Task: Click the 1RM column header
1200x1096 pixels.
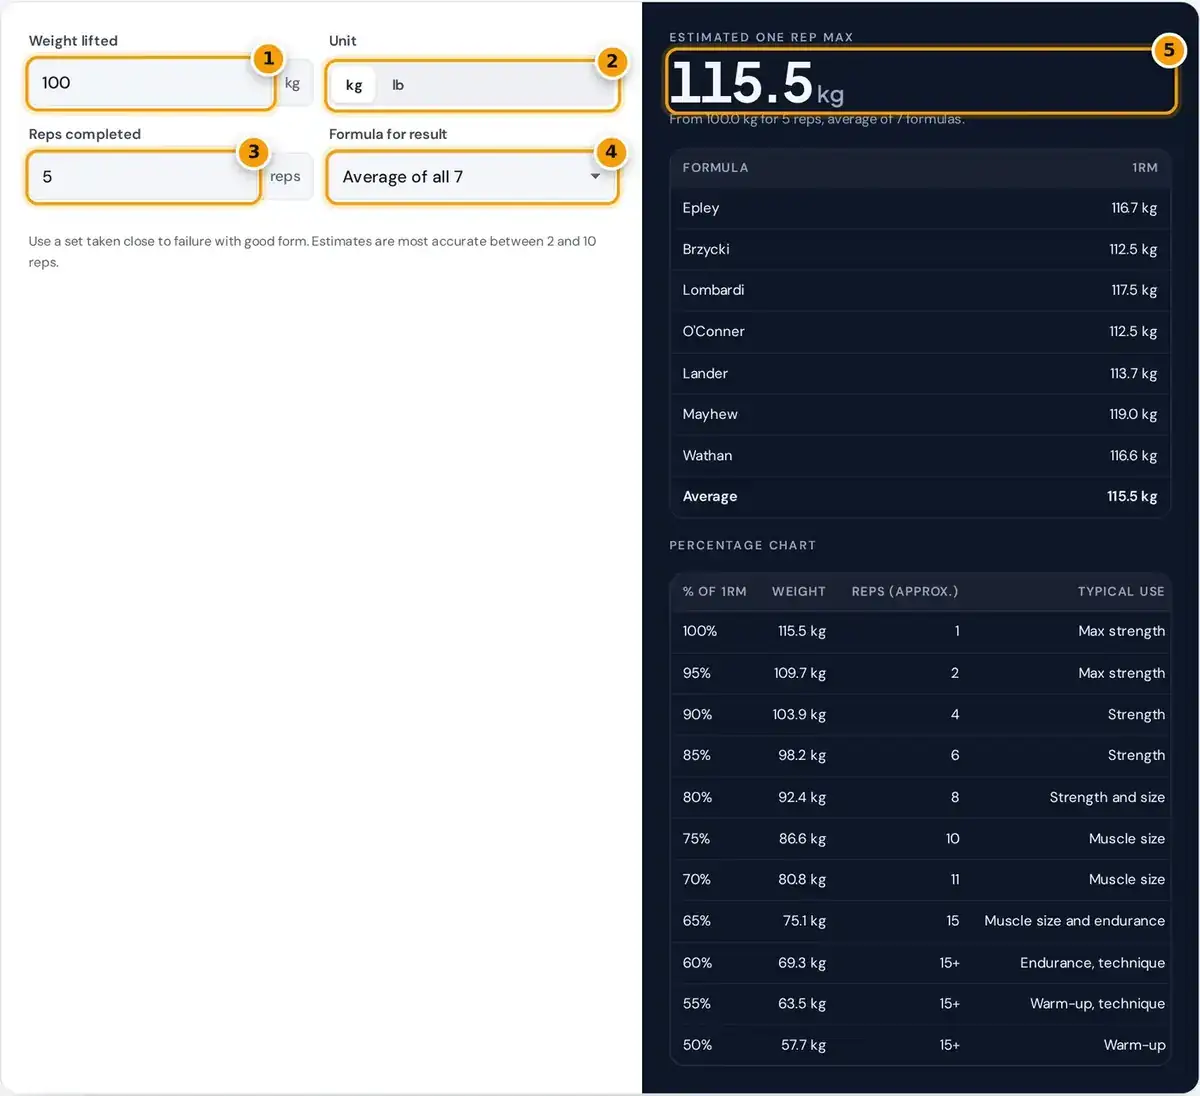Action: point(1145,168)
